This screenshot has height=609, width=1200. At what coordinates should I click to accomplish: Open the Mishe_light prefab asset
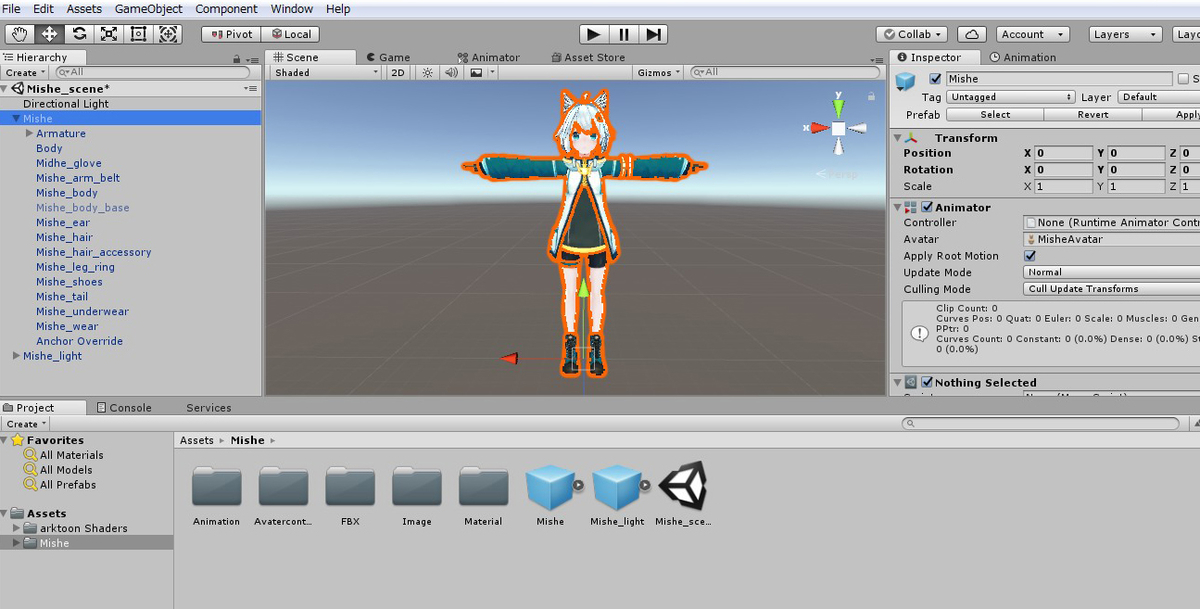617,488
